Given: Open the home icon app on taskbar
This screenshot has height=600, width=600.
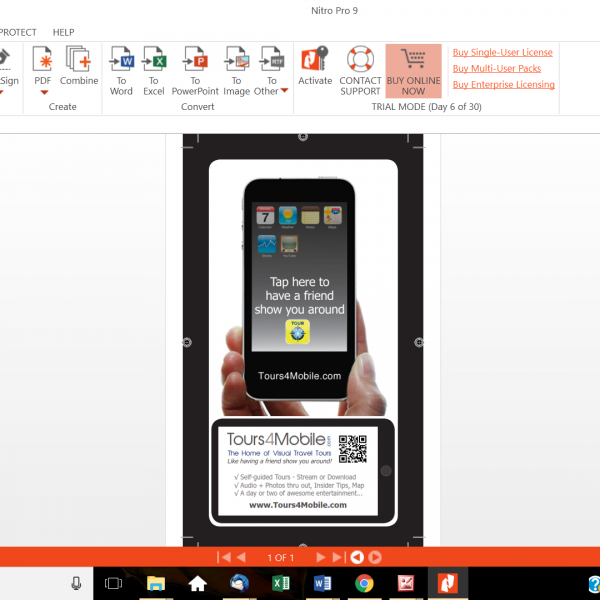Looking at the screenshot, I should pyautogui.click(x=197, y=584).
